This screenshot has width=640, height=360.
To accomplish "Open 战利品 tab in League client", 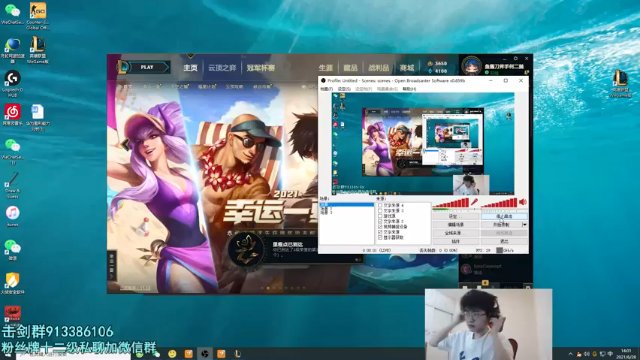I will (x=379, y=68).
